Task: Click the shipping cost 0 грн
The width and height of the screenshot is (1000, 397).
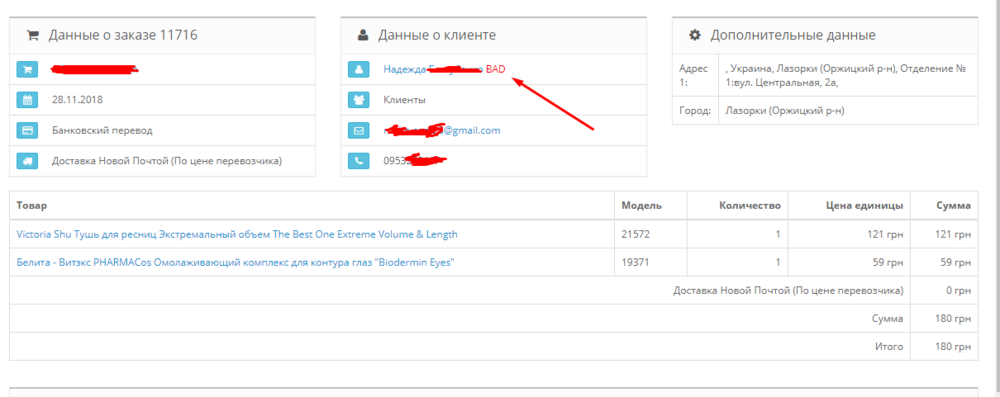Action: (x=959, y=290)
